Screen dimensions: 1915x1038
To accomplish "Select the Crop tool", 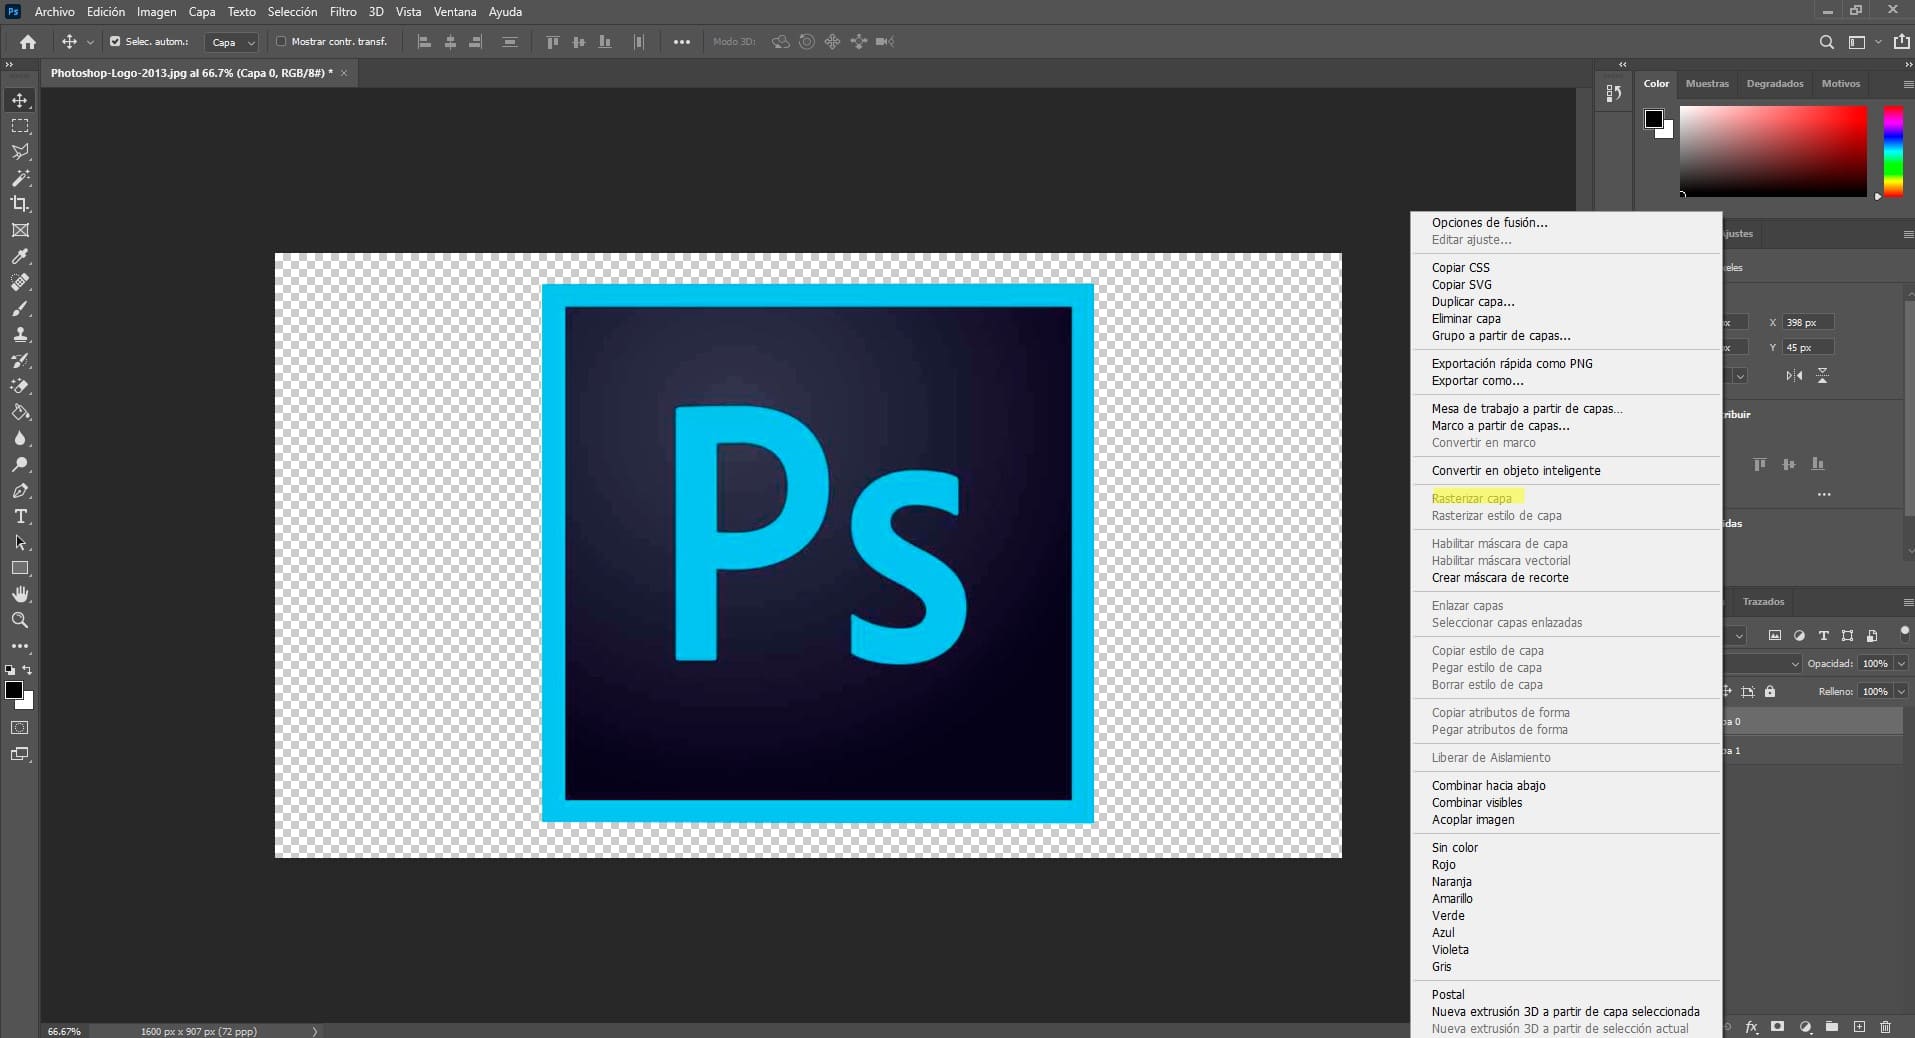I will (x=20, y=204).
